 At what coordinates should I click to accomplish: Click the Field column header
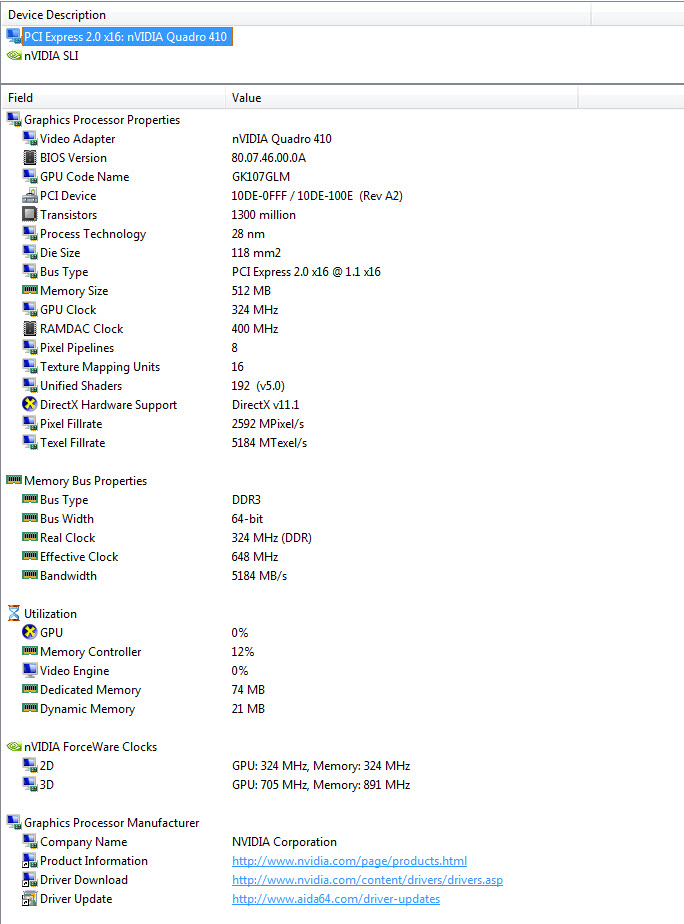113,98
